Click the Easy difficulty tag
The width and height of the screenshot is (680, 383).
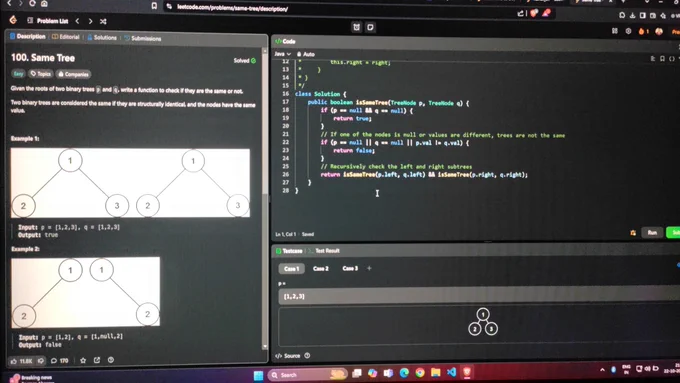(x=18, y=74)
